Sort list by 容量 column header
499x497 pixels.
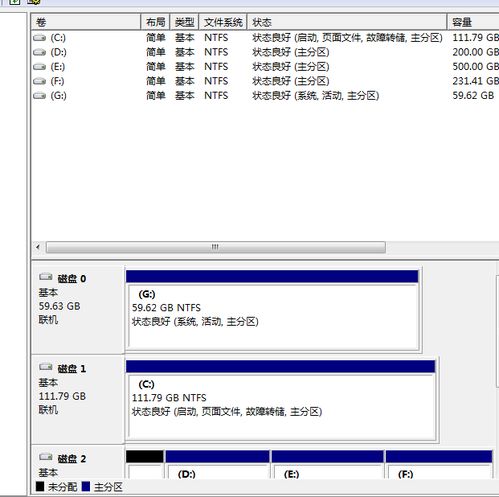473,22
